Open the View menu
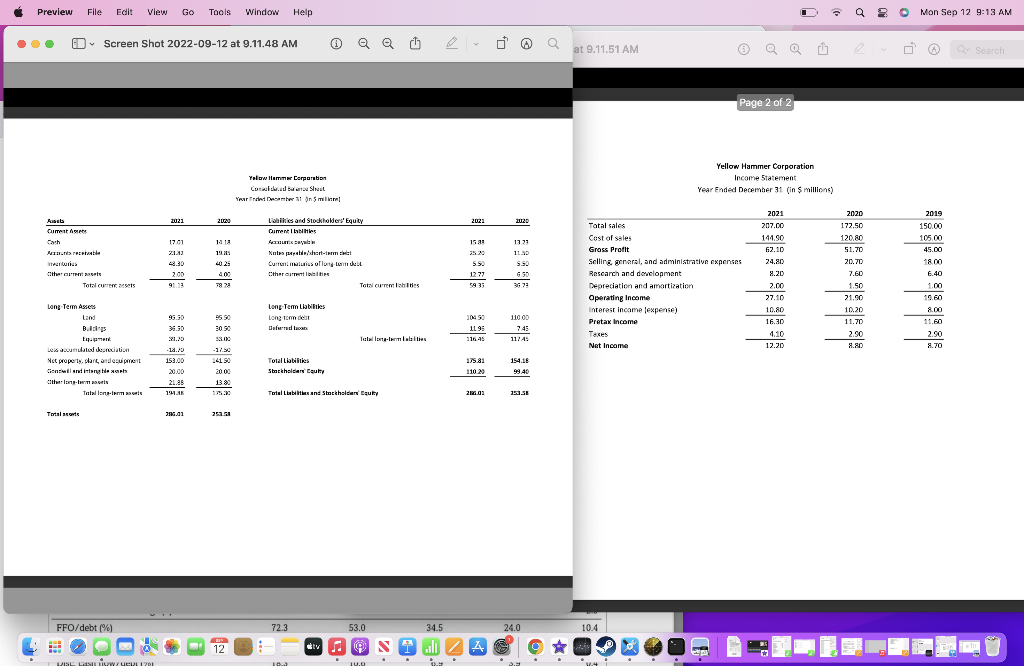The width and height of the screenshot is (1024, 666). tap(157, 12)
